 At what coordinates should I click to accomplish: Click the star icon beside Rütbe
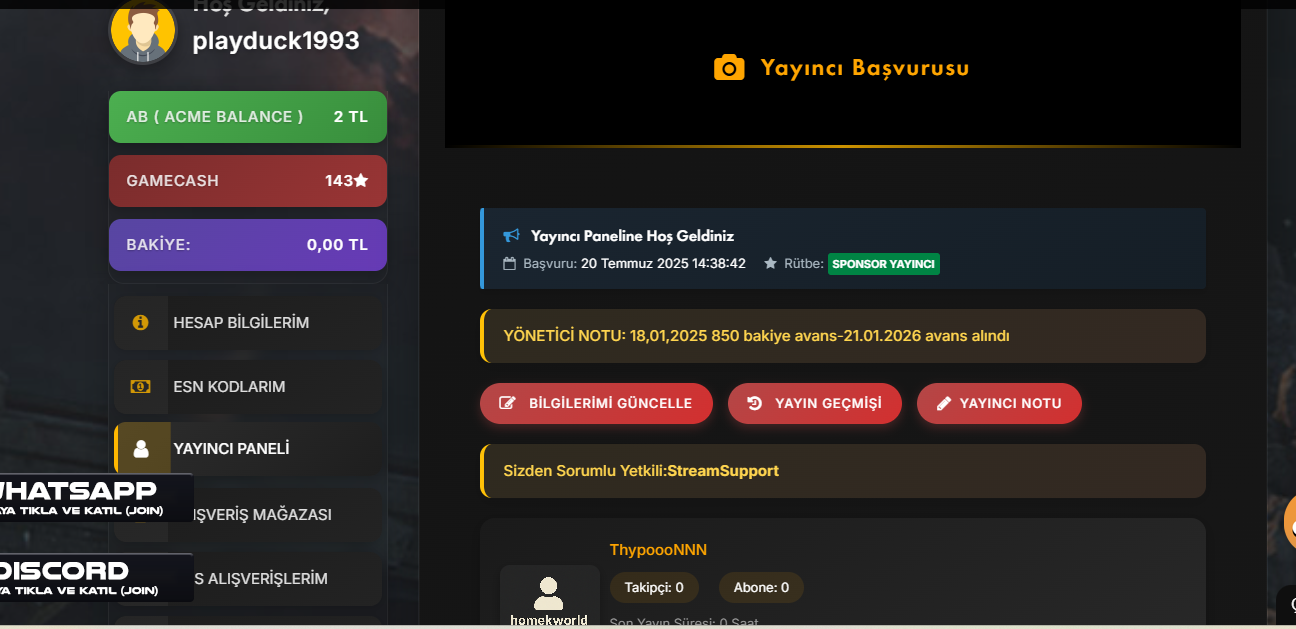pyautogui.click(x=770, y=264)
